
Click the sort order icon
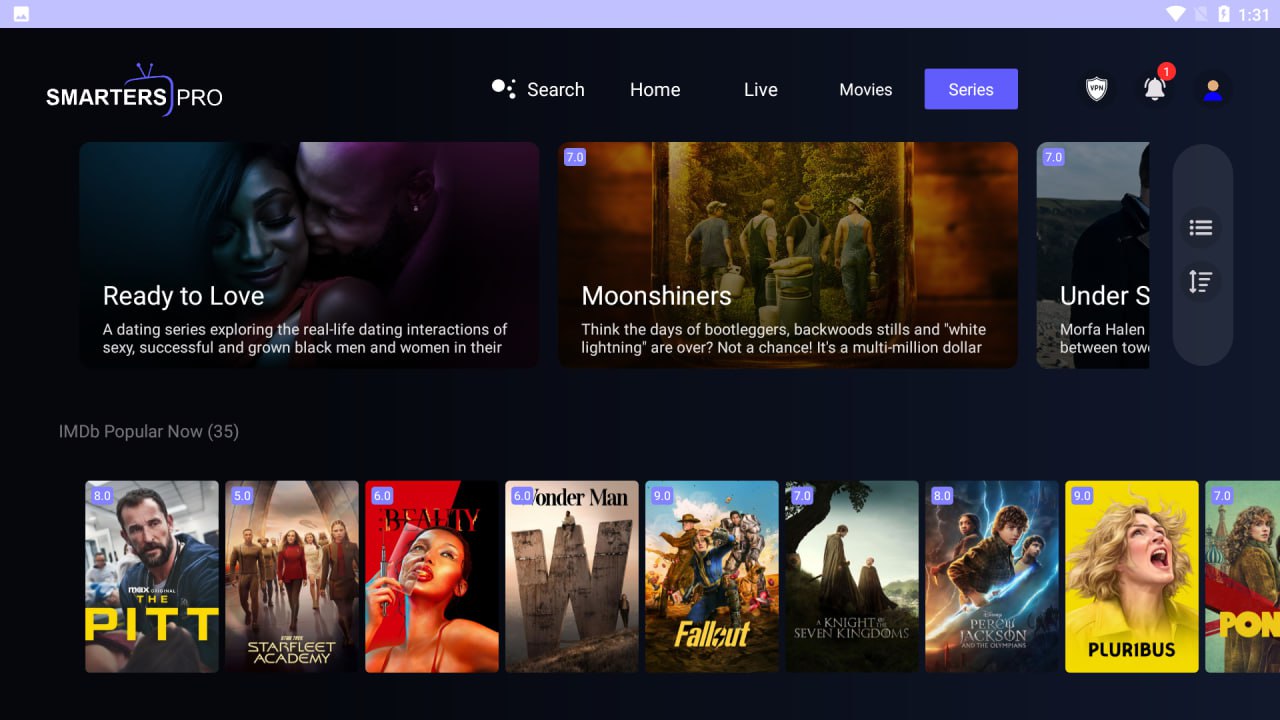1201,282
